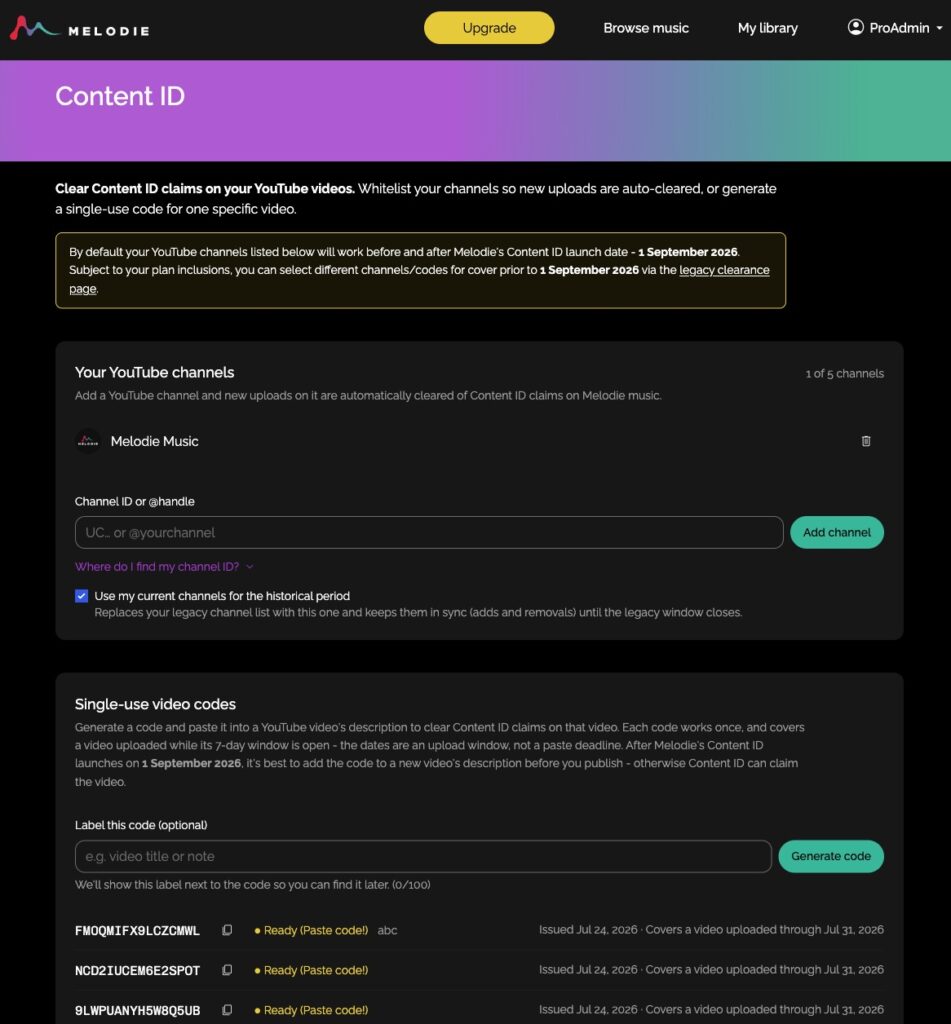Screen dimensions: 951x1024
Task: Open the legacy clearance page link
Action: 724,270
